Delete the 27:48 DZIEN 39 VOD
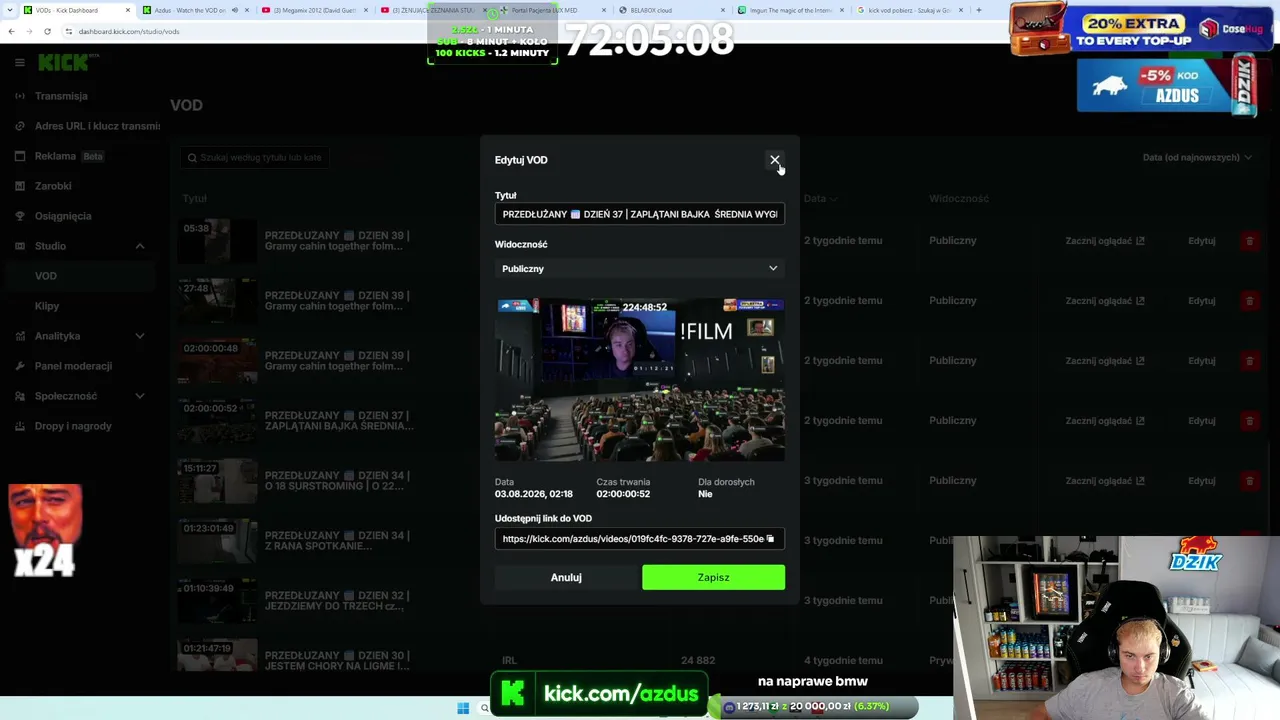1280x720 pixels. pyautogui.click(x=1249, y=301)
